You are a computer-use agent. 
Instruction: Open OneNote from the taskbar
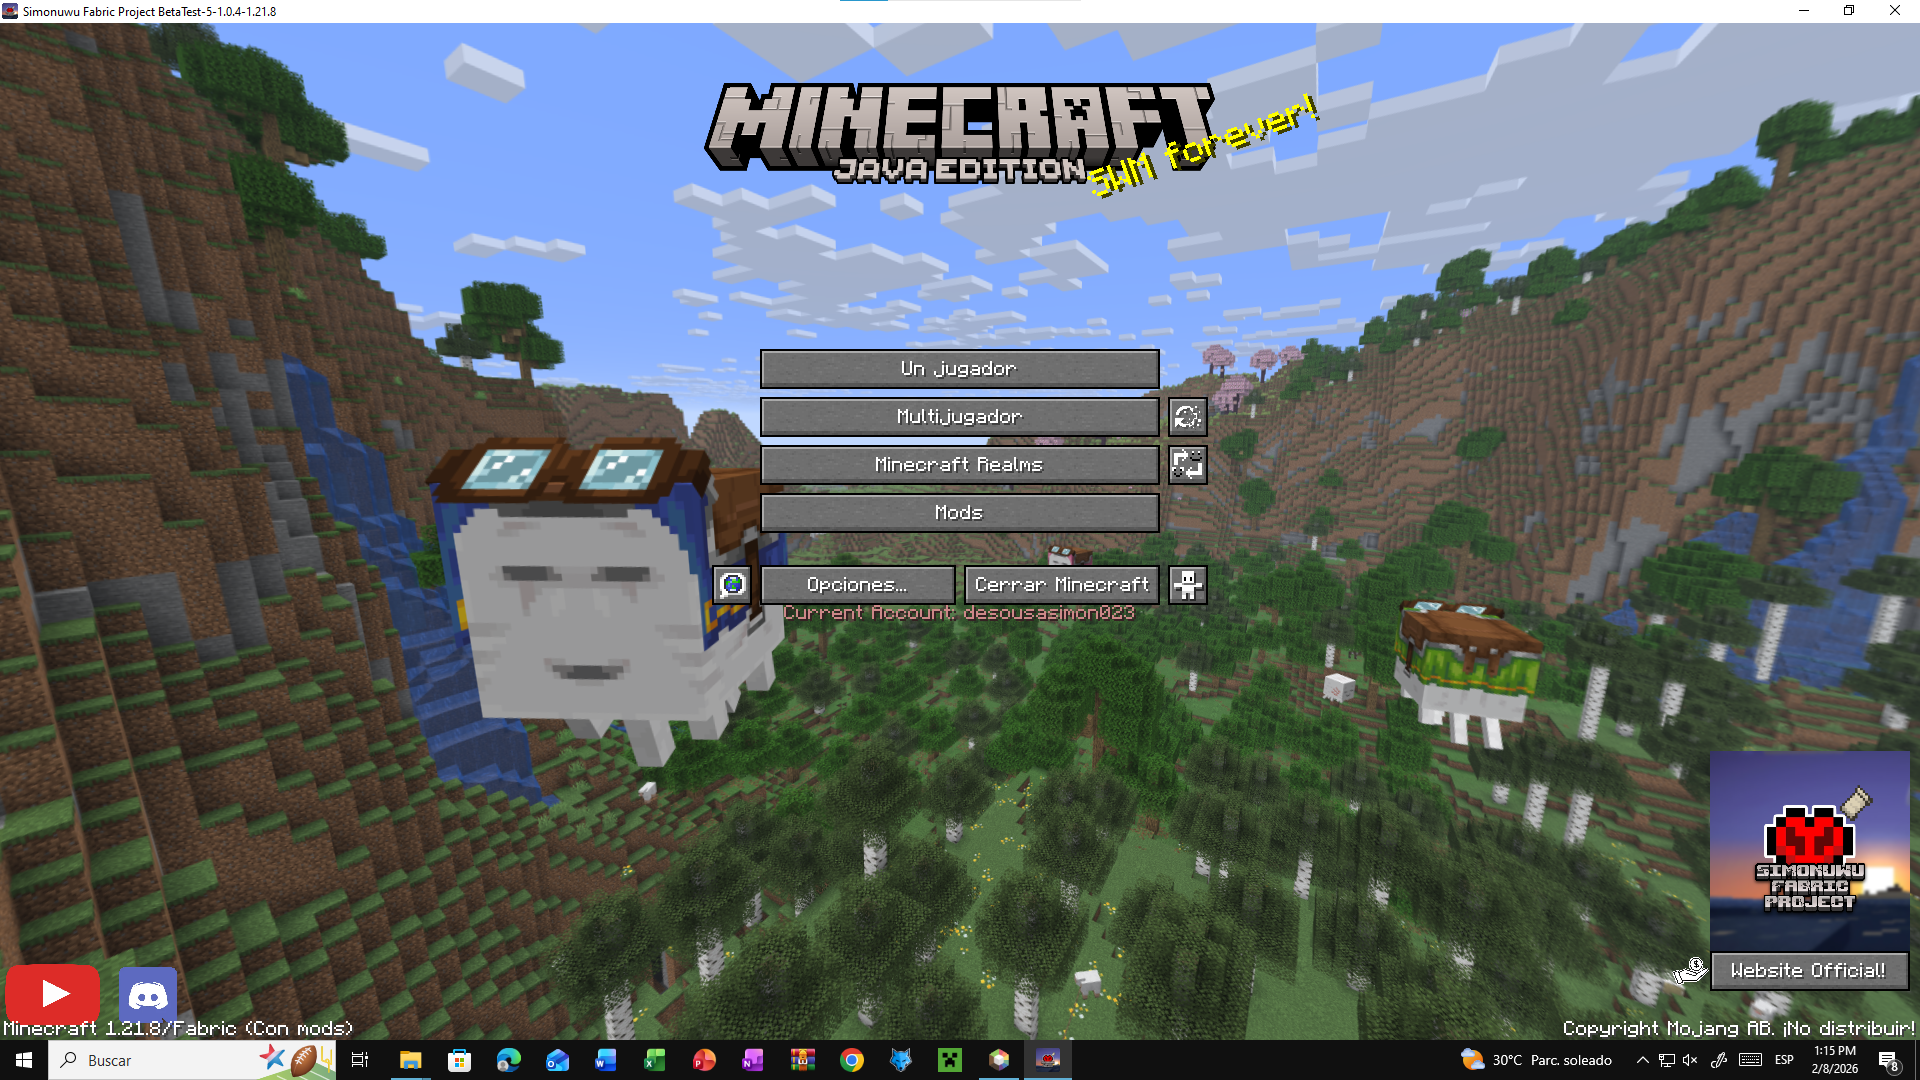753,1060
